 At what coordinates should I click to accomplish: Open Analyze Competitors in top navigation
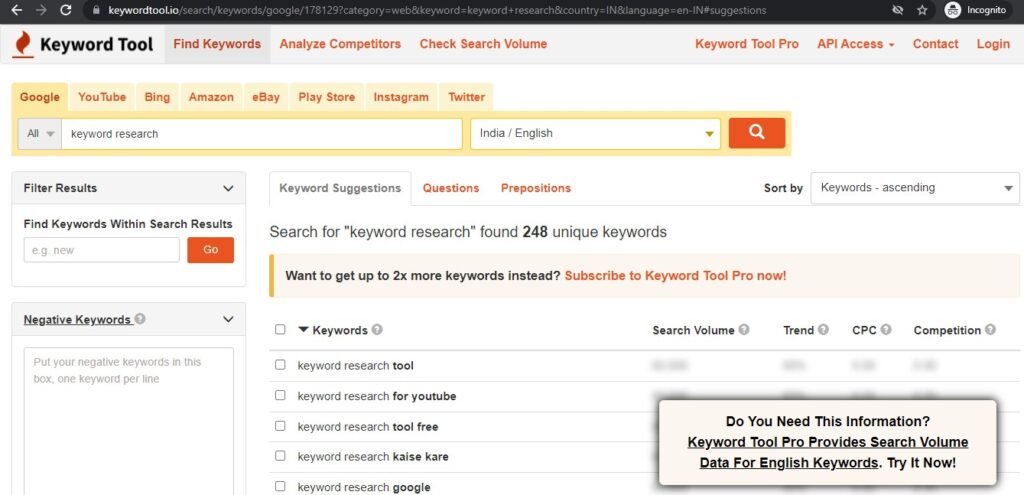[x=340, y=44]
